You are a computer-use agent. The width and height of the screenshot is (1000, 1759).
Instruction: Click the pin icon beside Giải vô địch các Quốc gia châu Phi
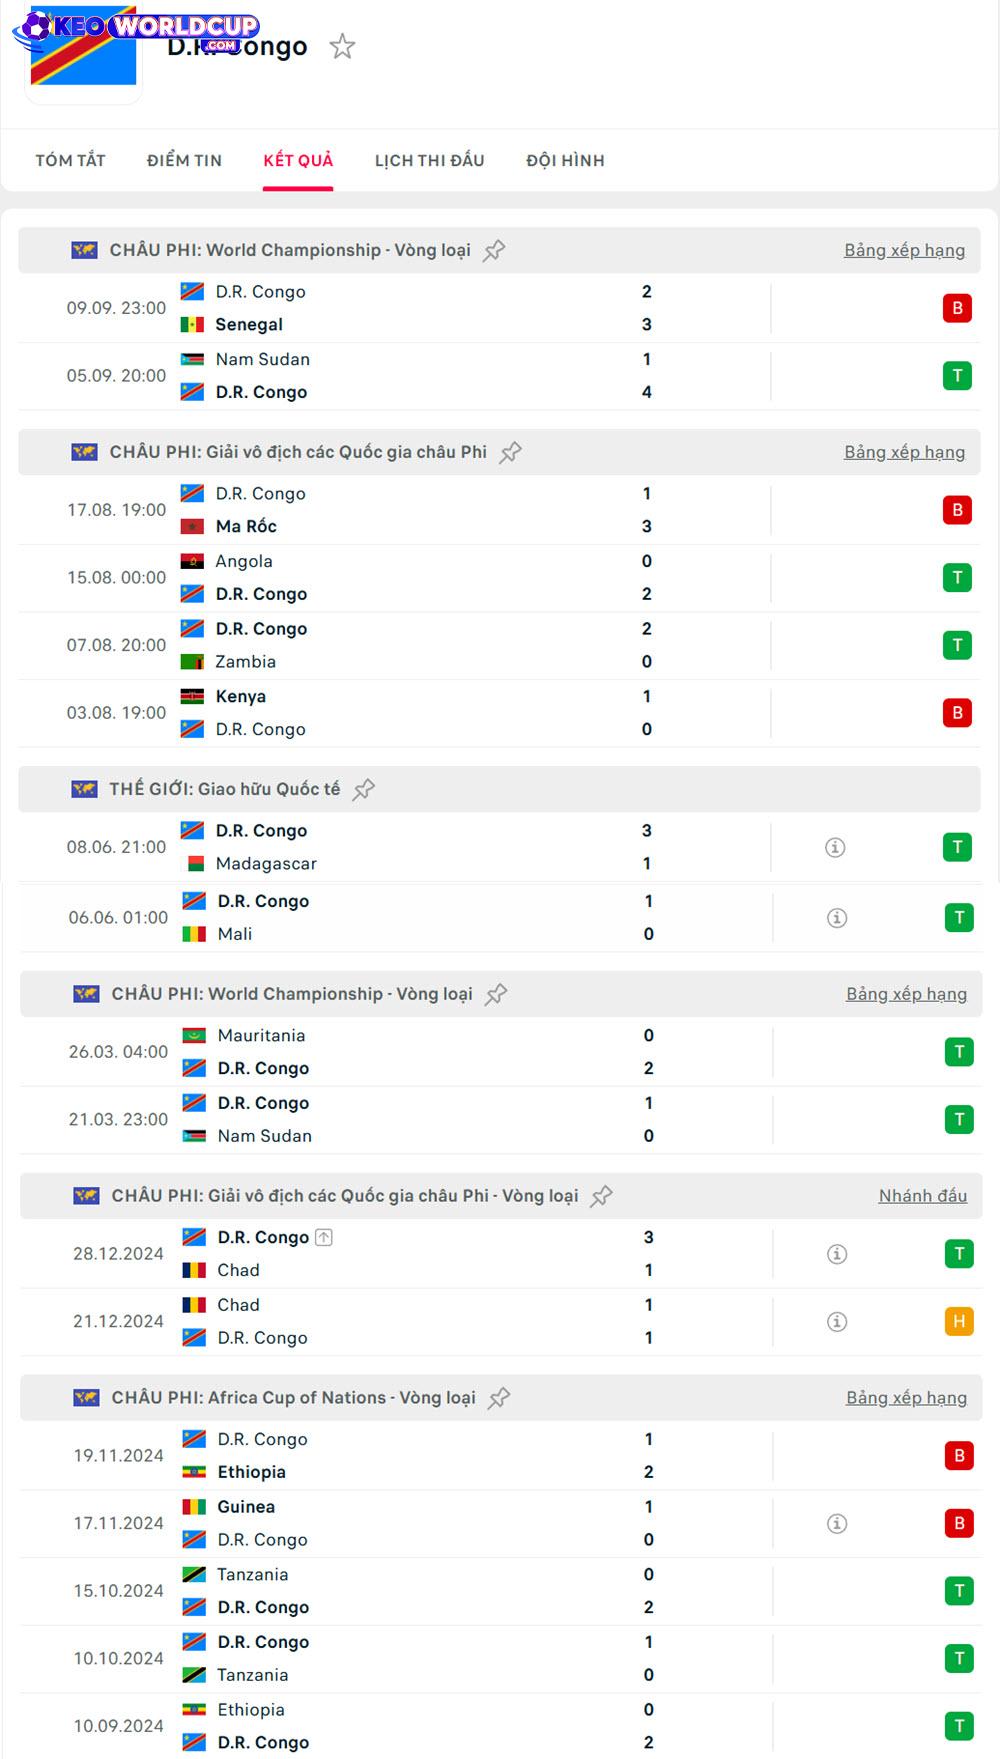pyautogui.click(x=511, y=452)
